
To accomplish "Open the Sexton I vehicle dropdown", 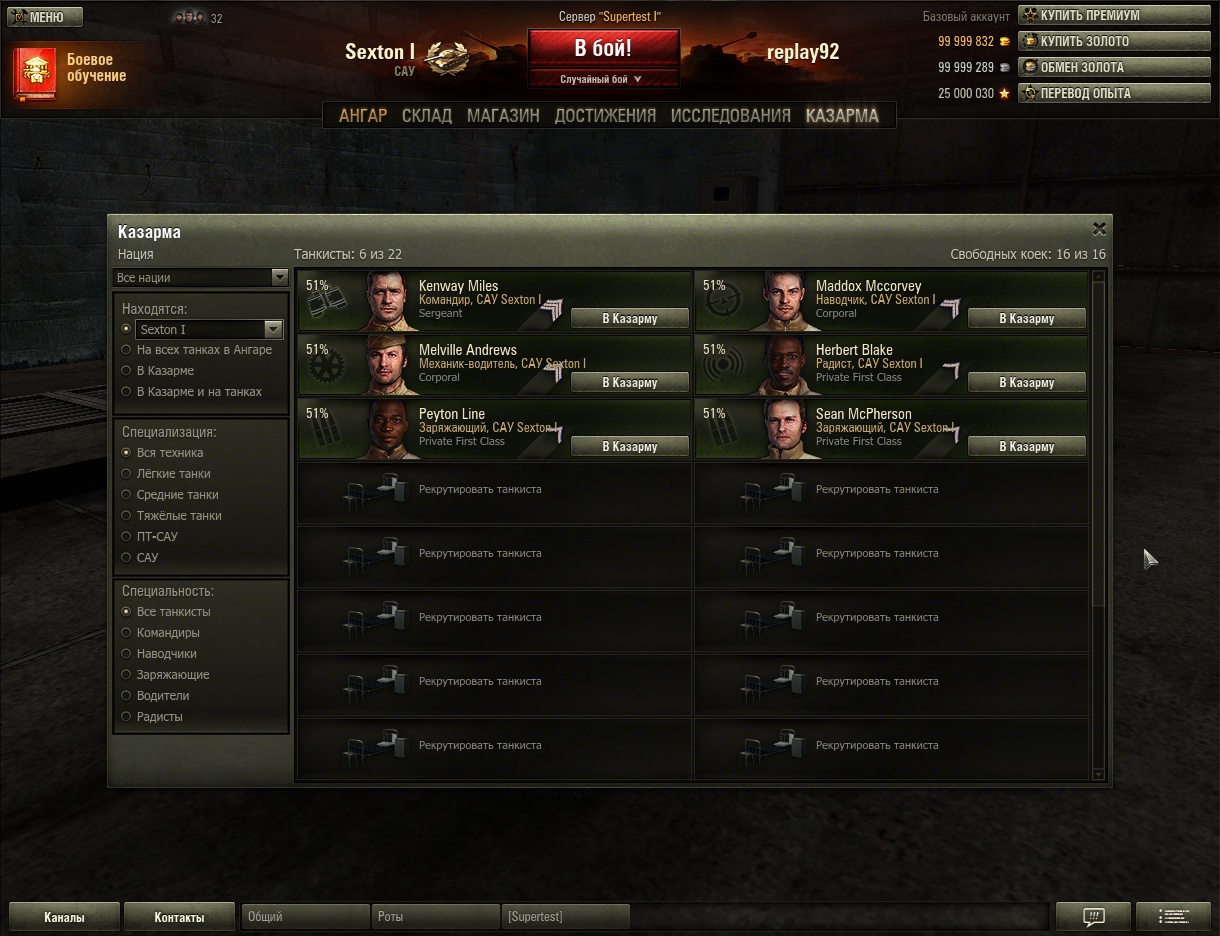I will [x=209, y=329].
